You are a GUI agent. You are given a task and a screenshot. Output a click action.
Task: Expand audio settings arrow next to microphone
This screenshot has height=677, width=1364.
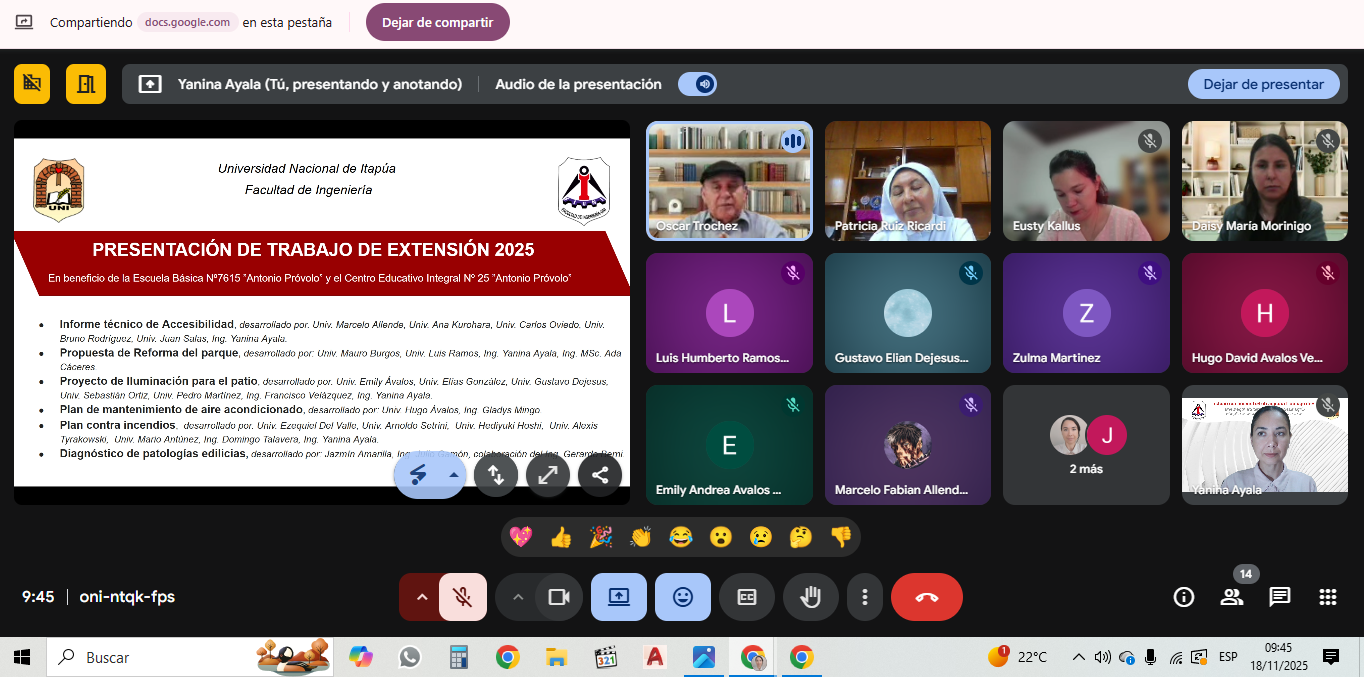point(421,597)
